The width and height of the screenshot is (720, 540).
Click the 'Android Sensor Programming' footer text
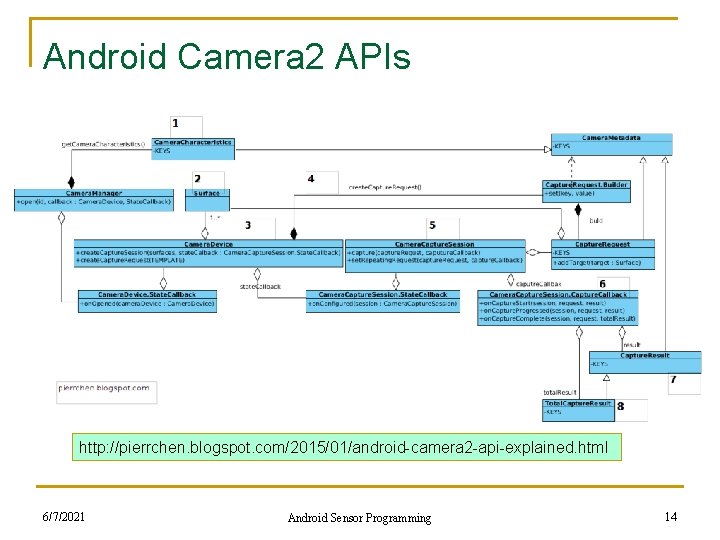click(x=359, y=518)
